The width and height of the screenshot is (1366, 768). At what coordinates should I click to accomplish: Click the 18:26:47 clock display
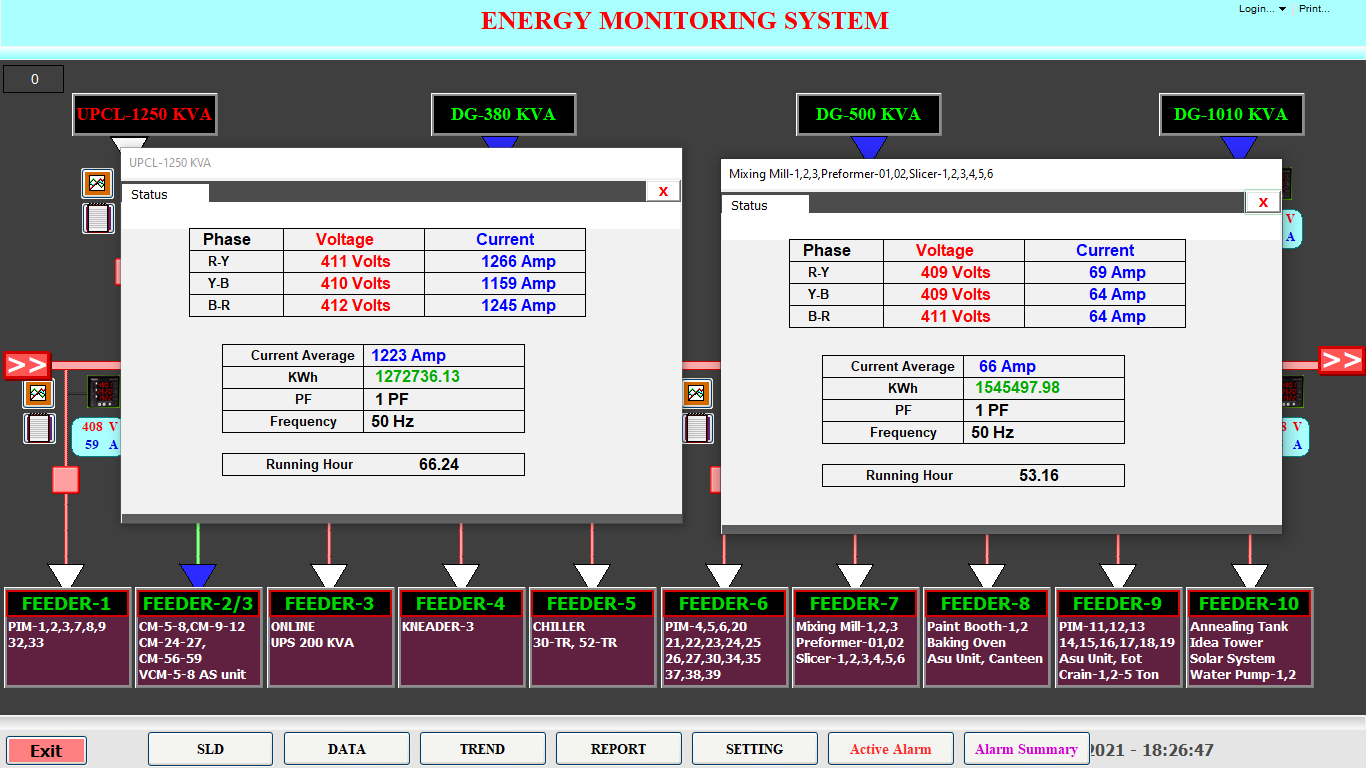[1177, 750]
